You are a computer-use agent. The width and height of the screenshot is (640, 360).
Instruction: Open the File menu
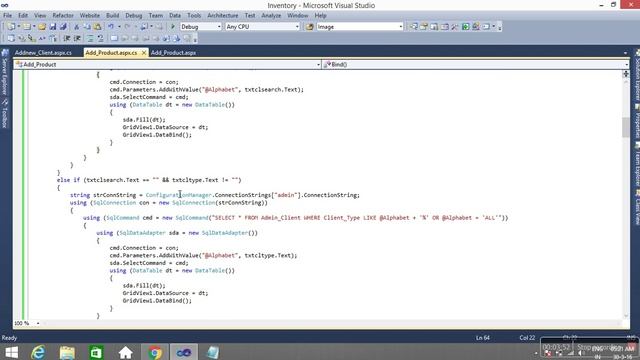point(7,16)
